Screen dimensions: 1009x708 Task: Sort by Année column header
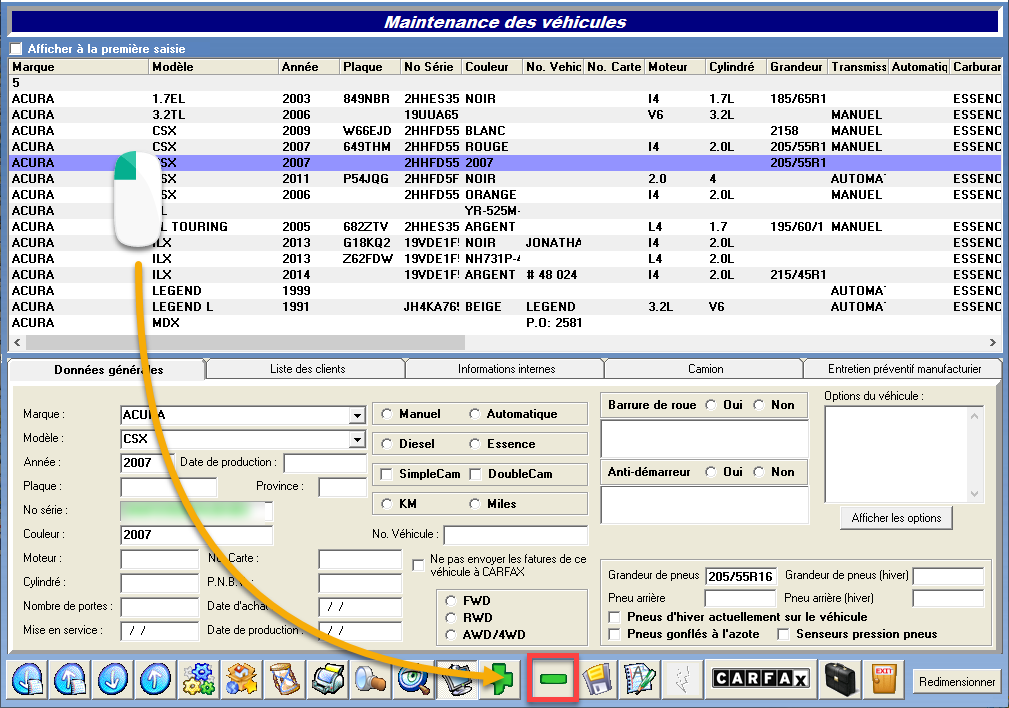click(x=308, y=67)
